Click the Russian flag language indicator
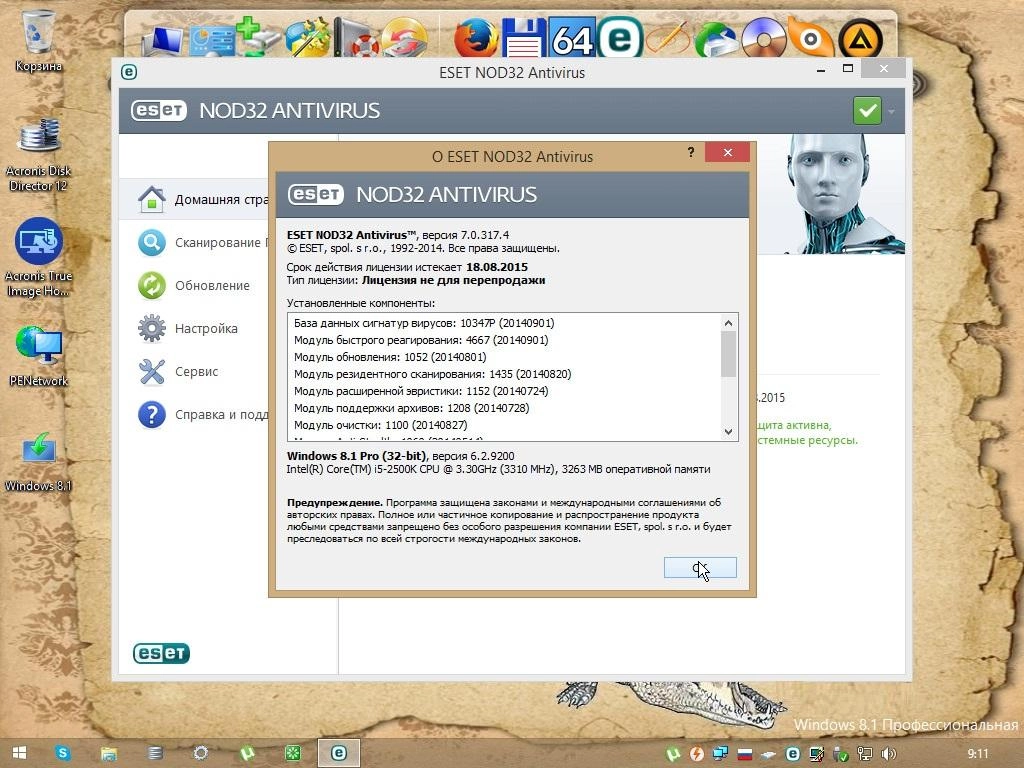The width and height of the screenshot is (1024, 768). click(744, 754)
